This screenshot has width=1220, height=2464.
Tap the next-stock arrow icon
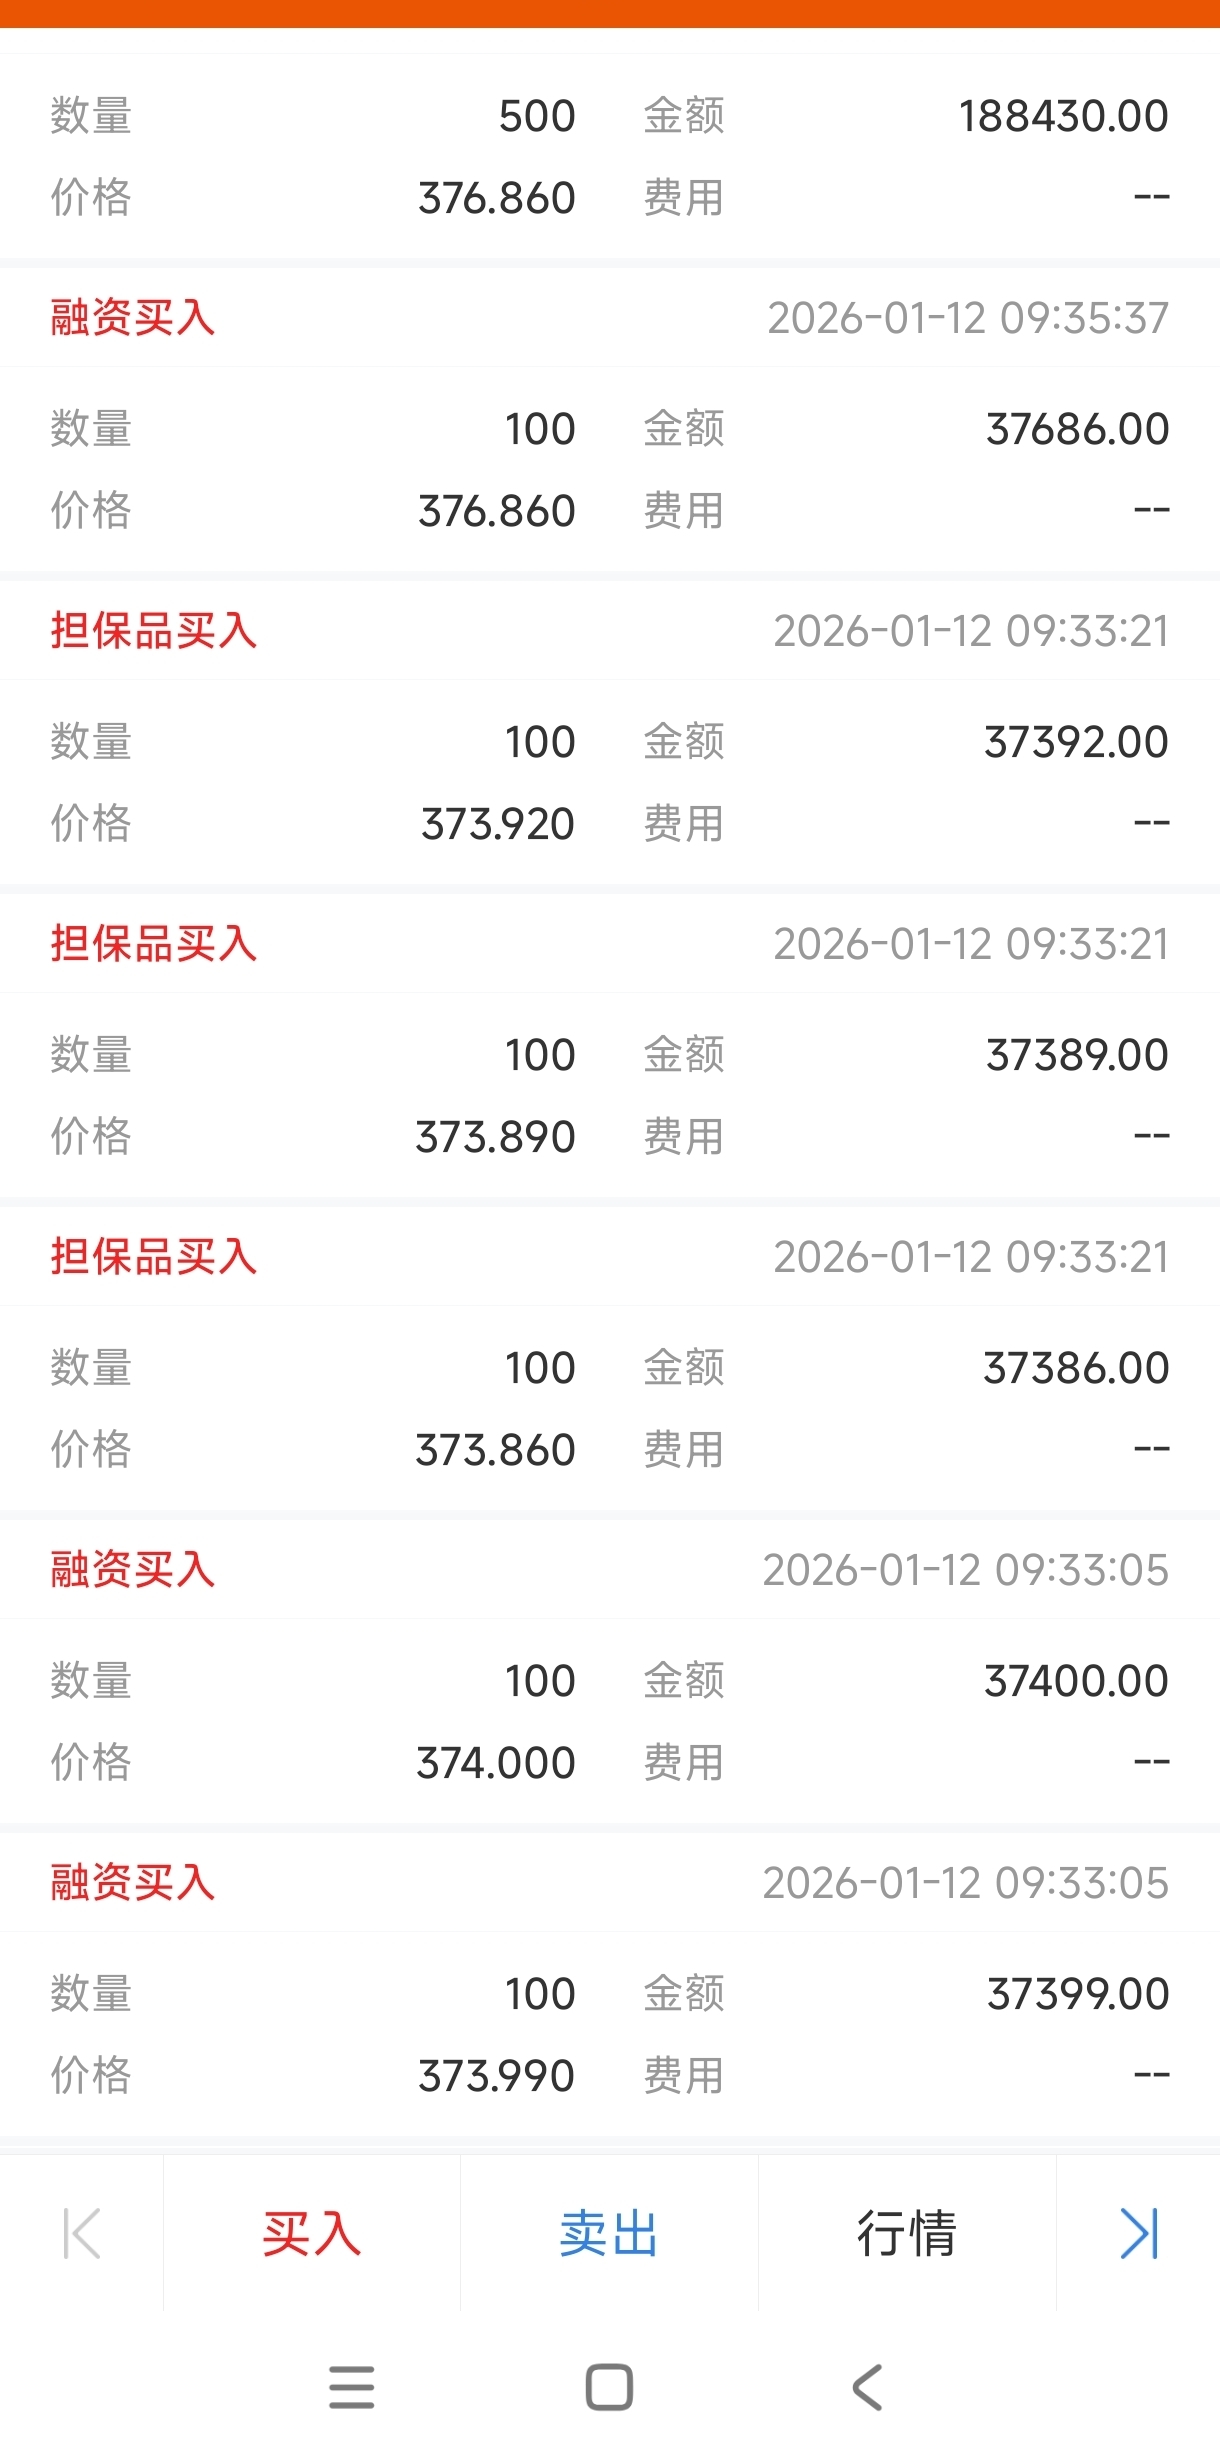[1139, 2234]
